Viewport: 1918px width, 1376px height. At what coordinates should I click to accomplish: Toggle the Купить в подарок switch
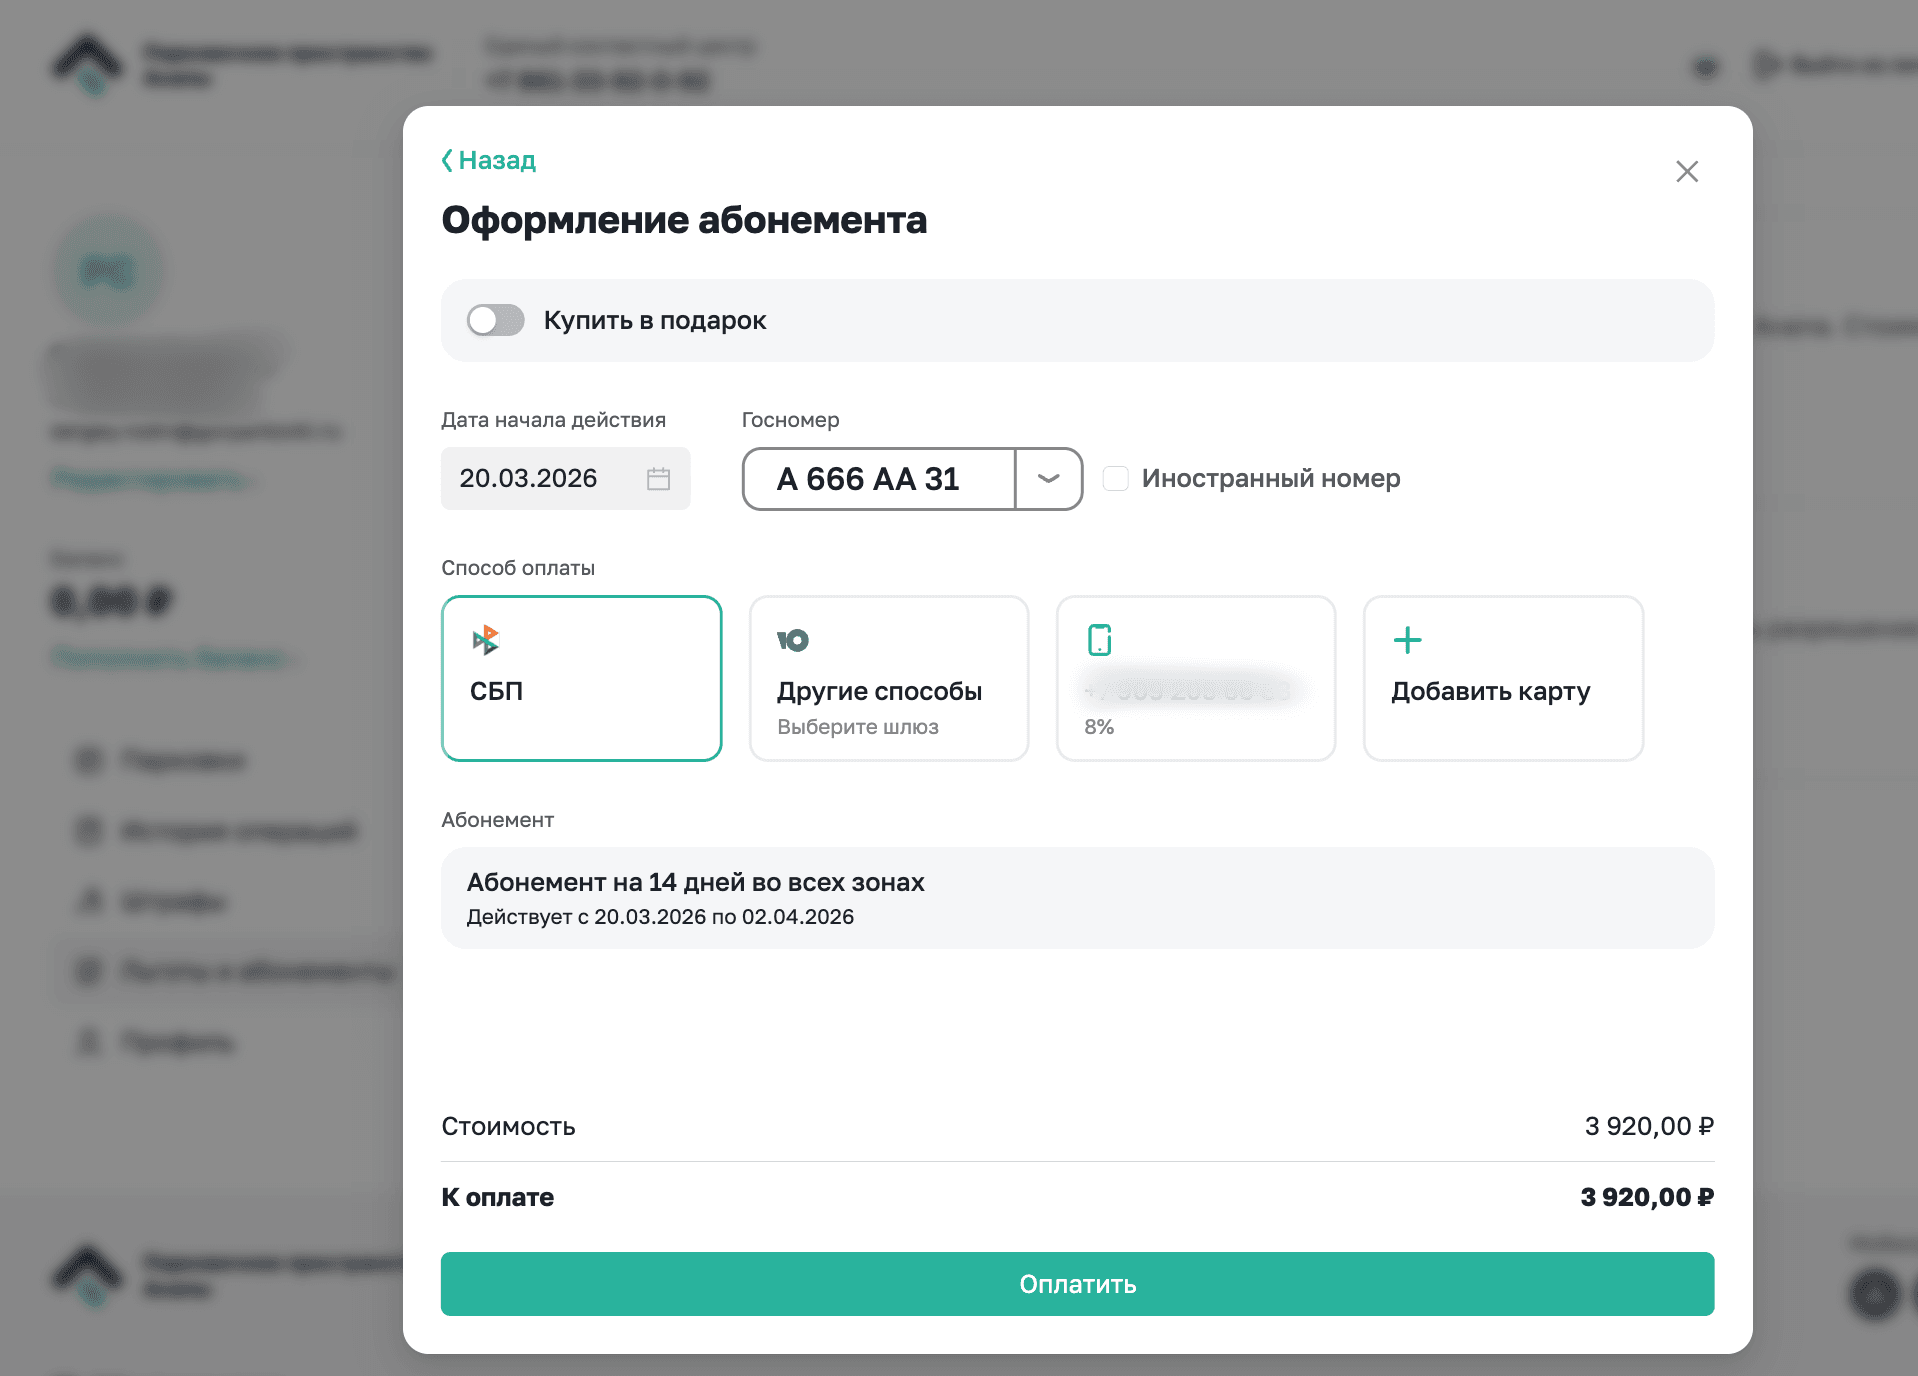coord(496,321)
